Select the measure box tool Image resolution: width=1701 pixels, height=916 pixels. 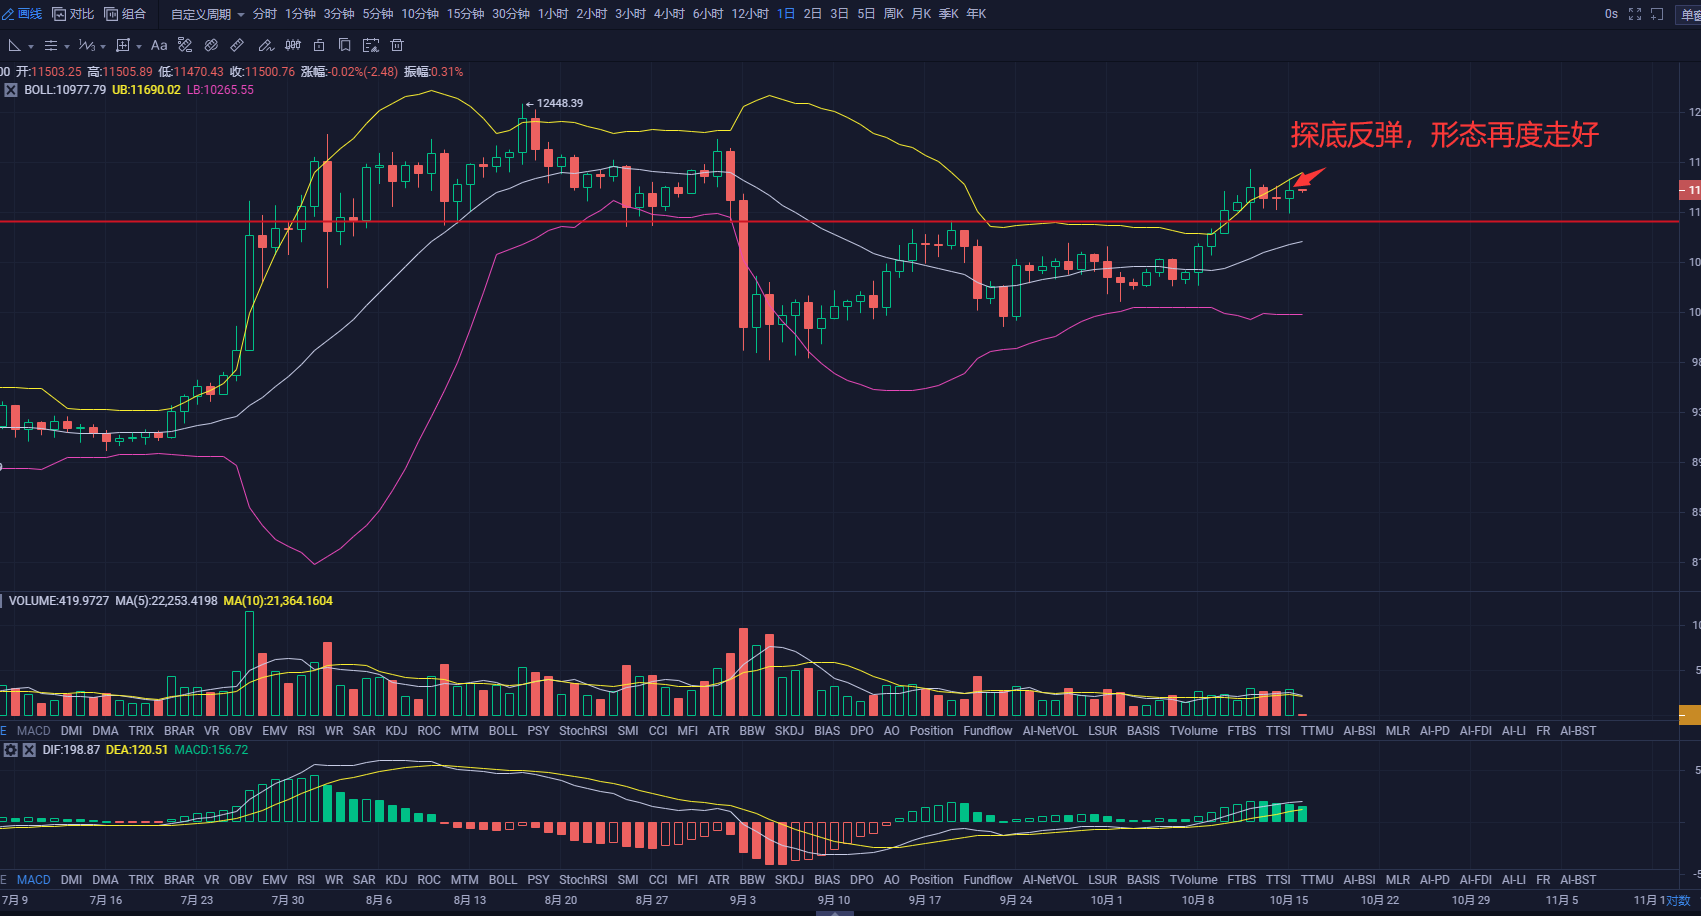(123, 45)
